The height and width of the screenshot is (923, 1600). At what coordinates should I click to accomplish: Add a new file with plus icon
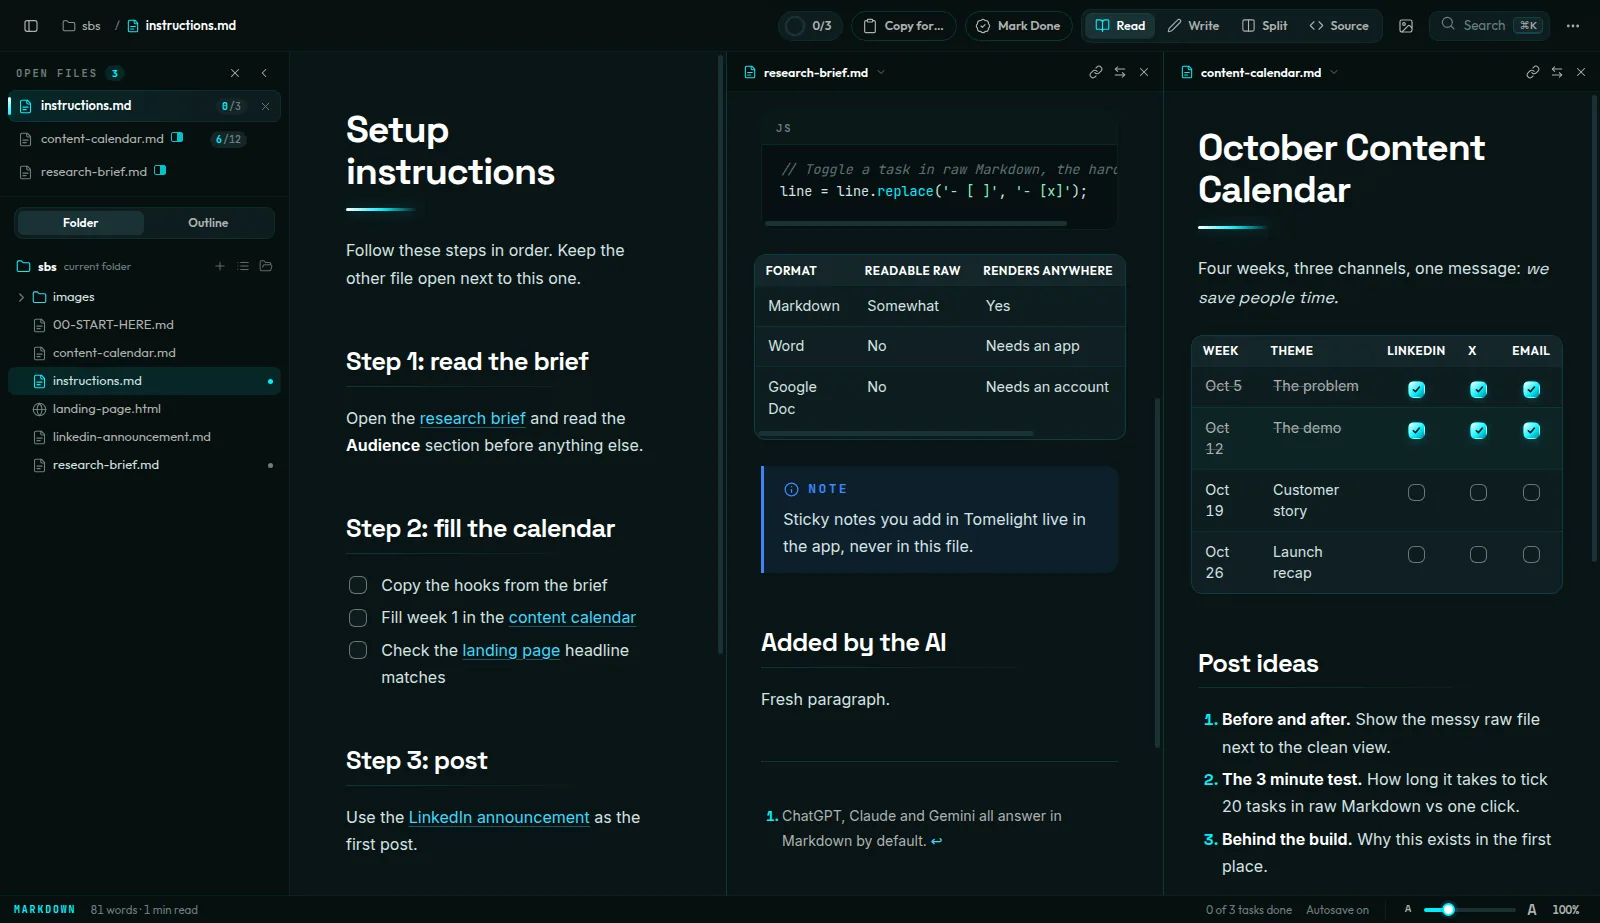point(220,266)
